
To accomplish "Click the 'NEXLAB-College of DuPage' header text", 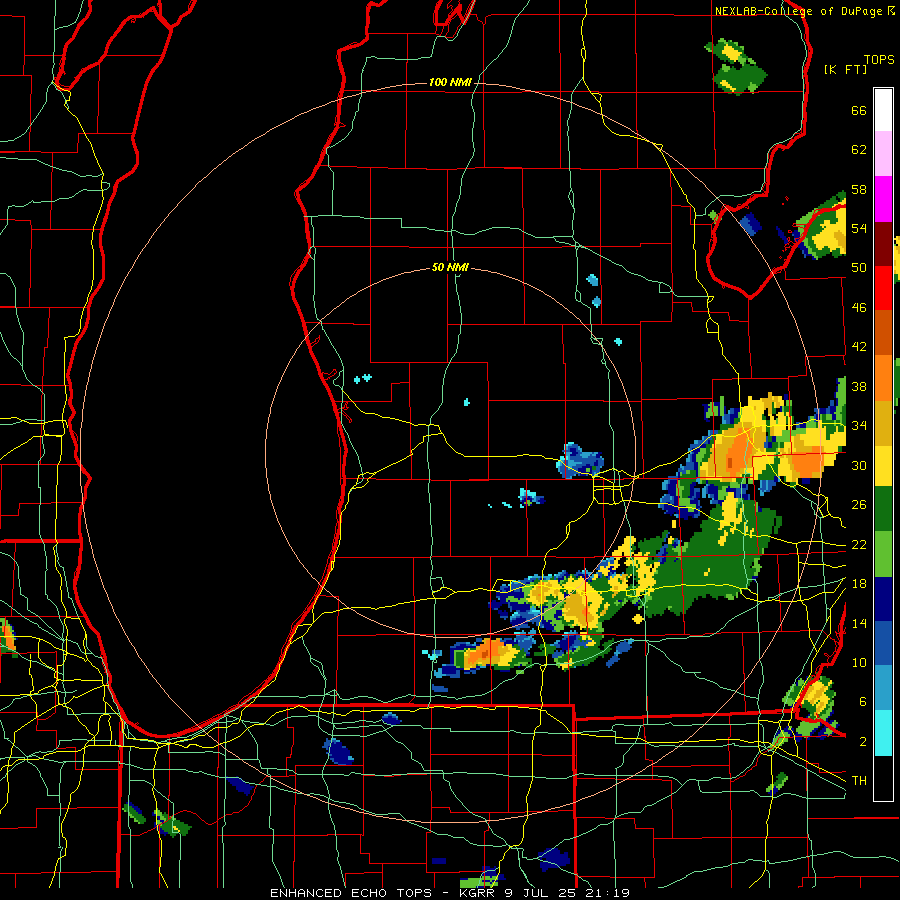I will [798, 11].
